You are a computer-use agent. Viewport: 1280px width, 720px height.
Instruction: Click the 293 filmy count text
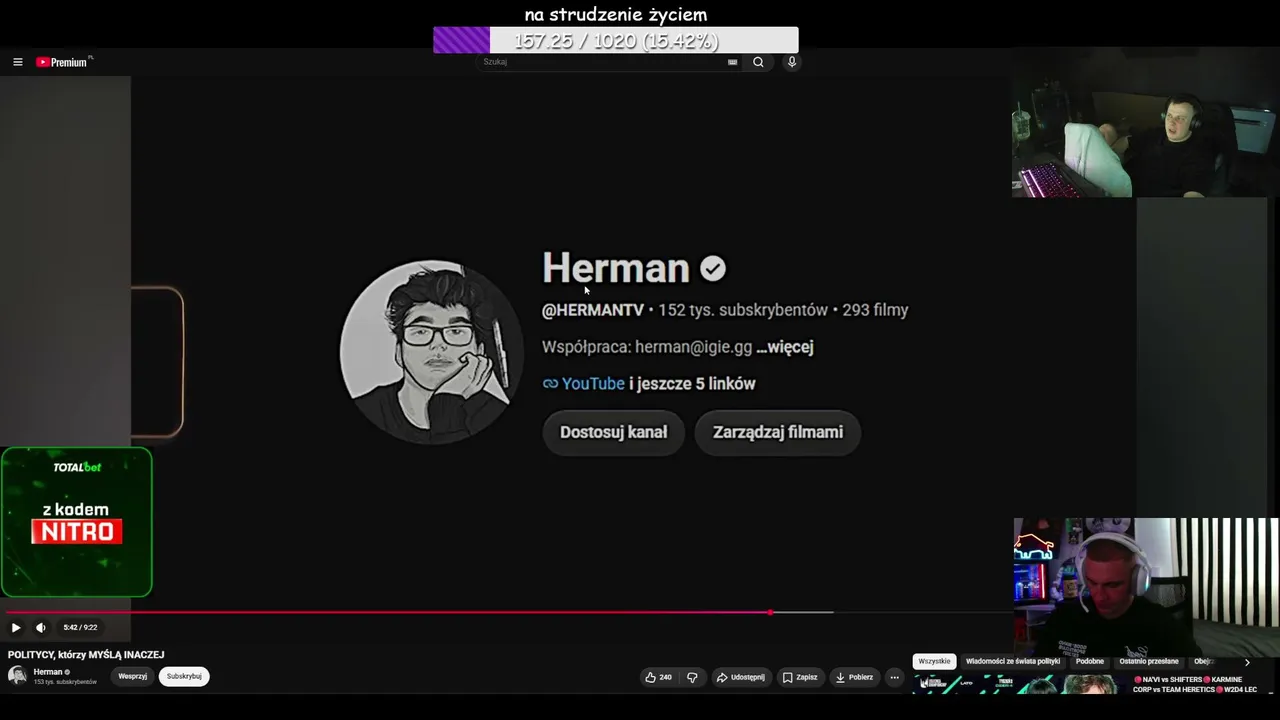tap(875, 310)
